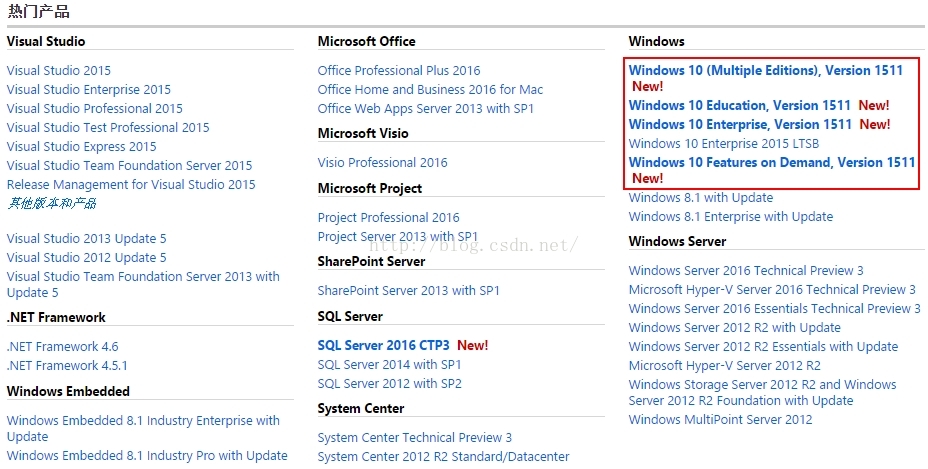This screenshot has width=928, height=469.
Task: Open Project Server 2013 with SP1
Action: pos(397,236)
